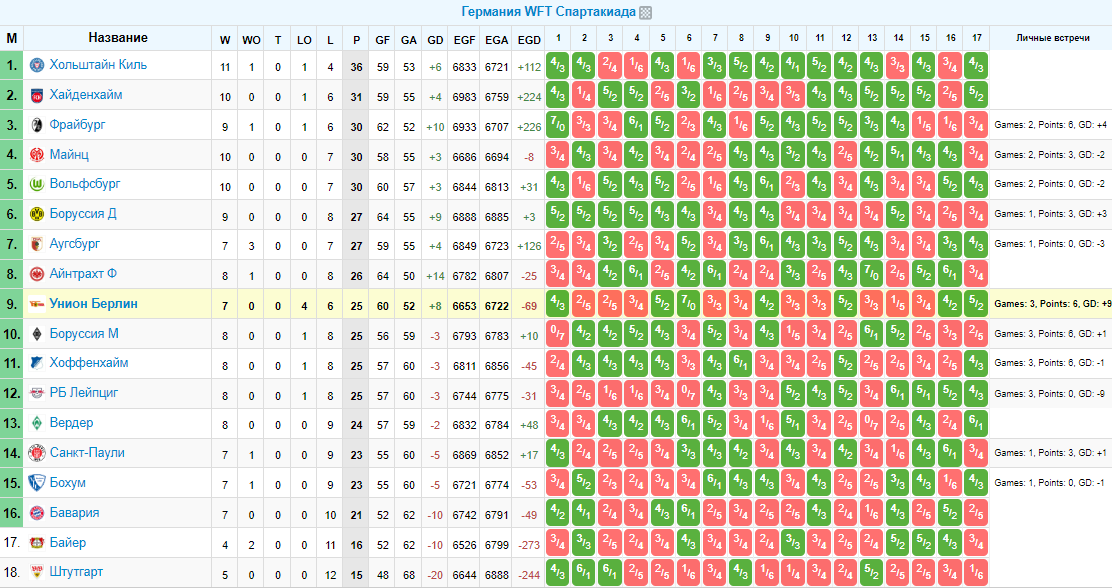
Task: Click the Фрайбург club logo
Action: 37,126
